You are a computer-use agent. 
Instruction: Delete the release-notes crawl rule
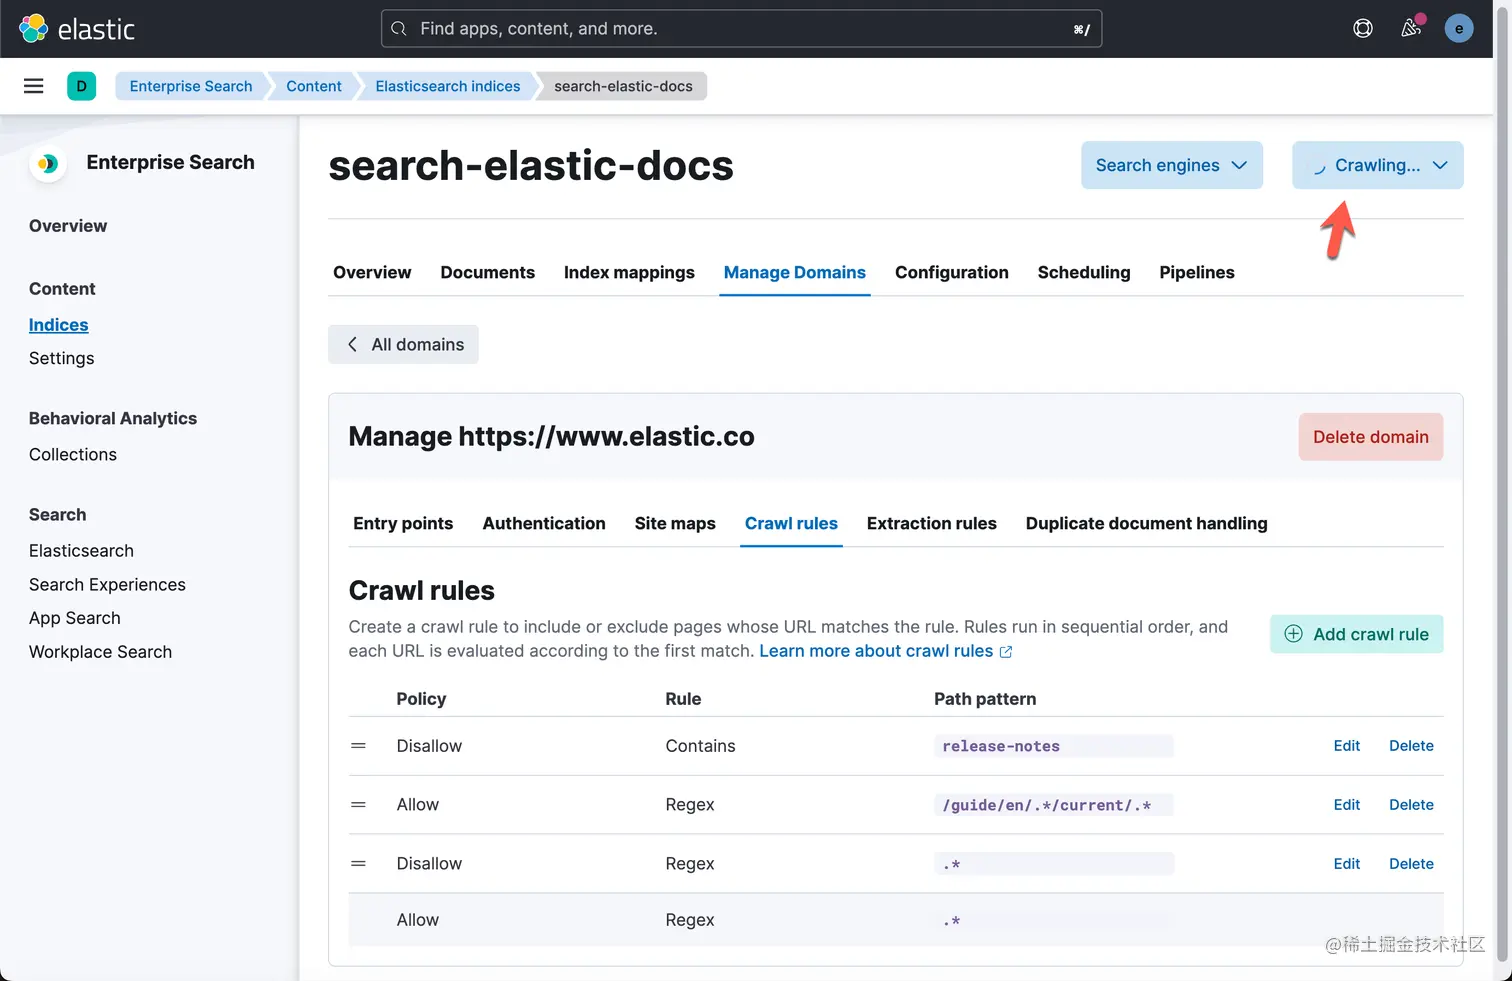1411,746
